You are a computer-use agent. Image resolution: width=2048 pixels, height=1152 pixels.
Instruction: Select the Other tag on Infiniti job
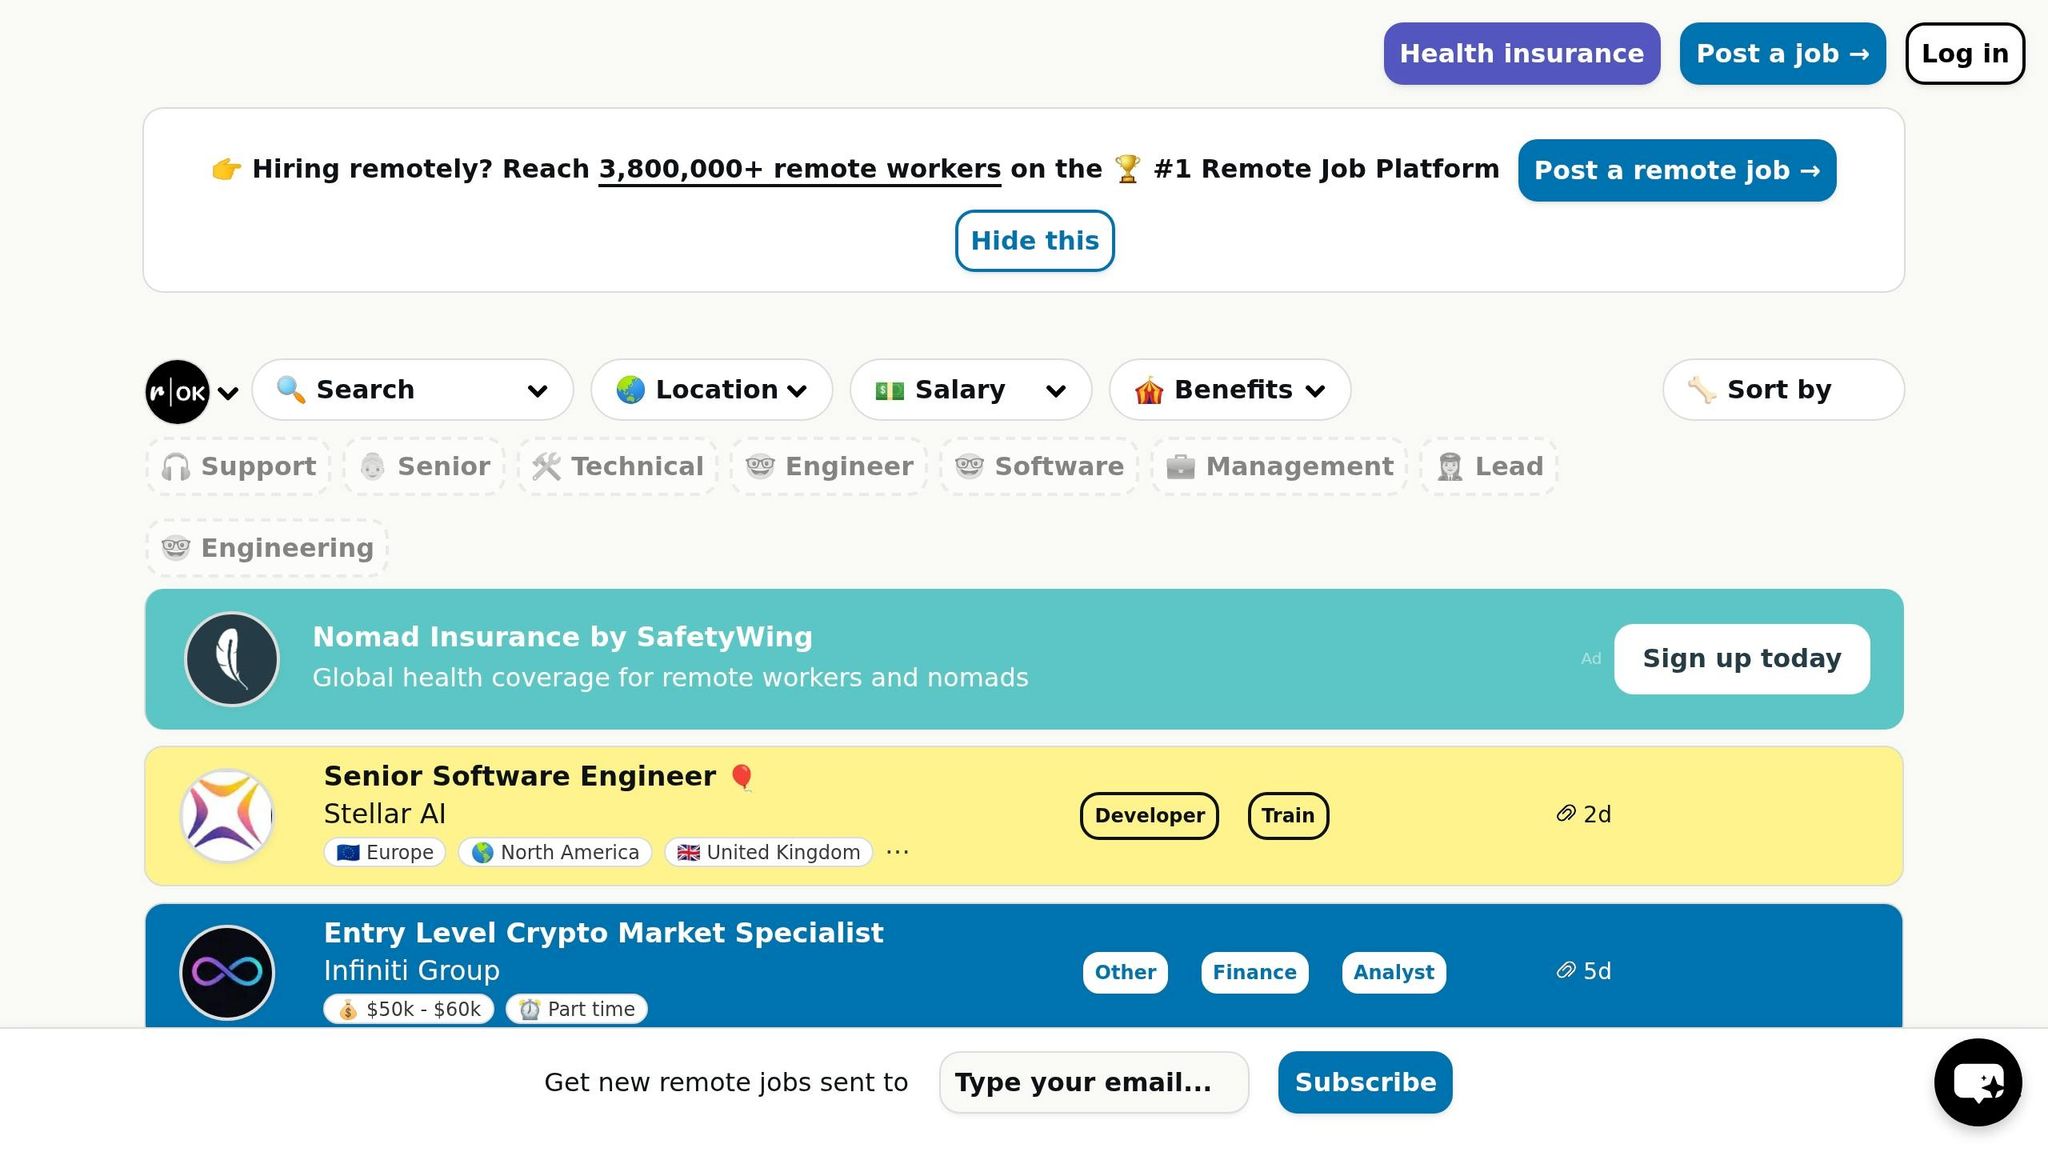[1125, 973]
